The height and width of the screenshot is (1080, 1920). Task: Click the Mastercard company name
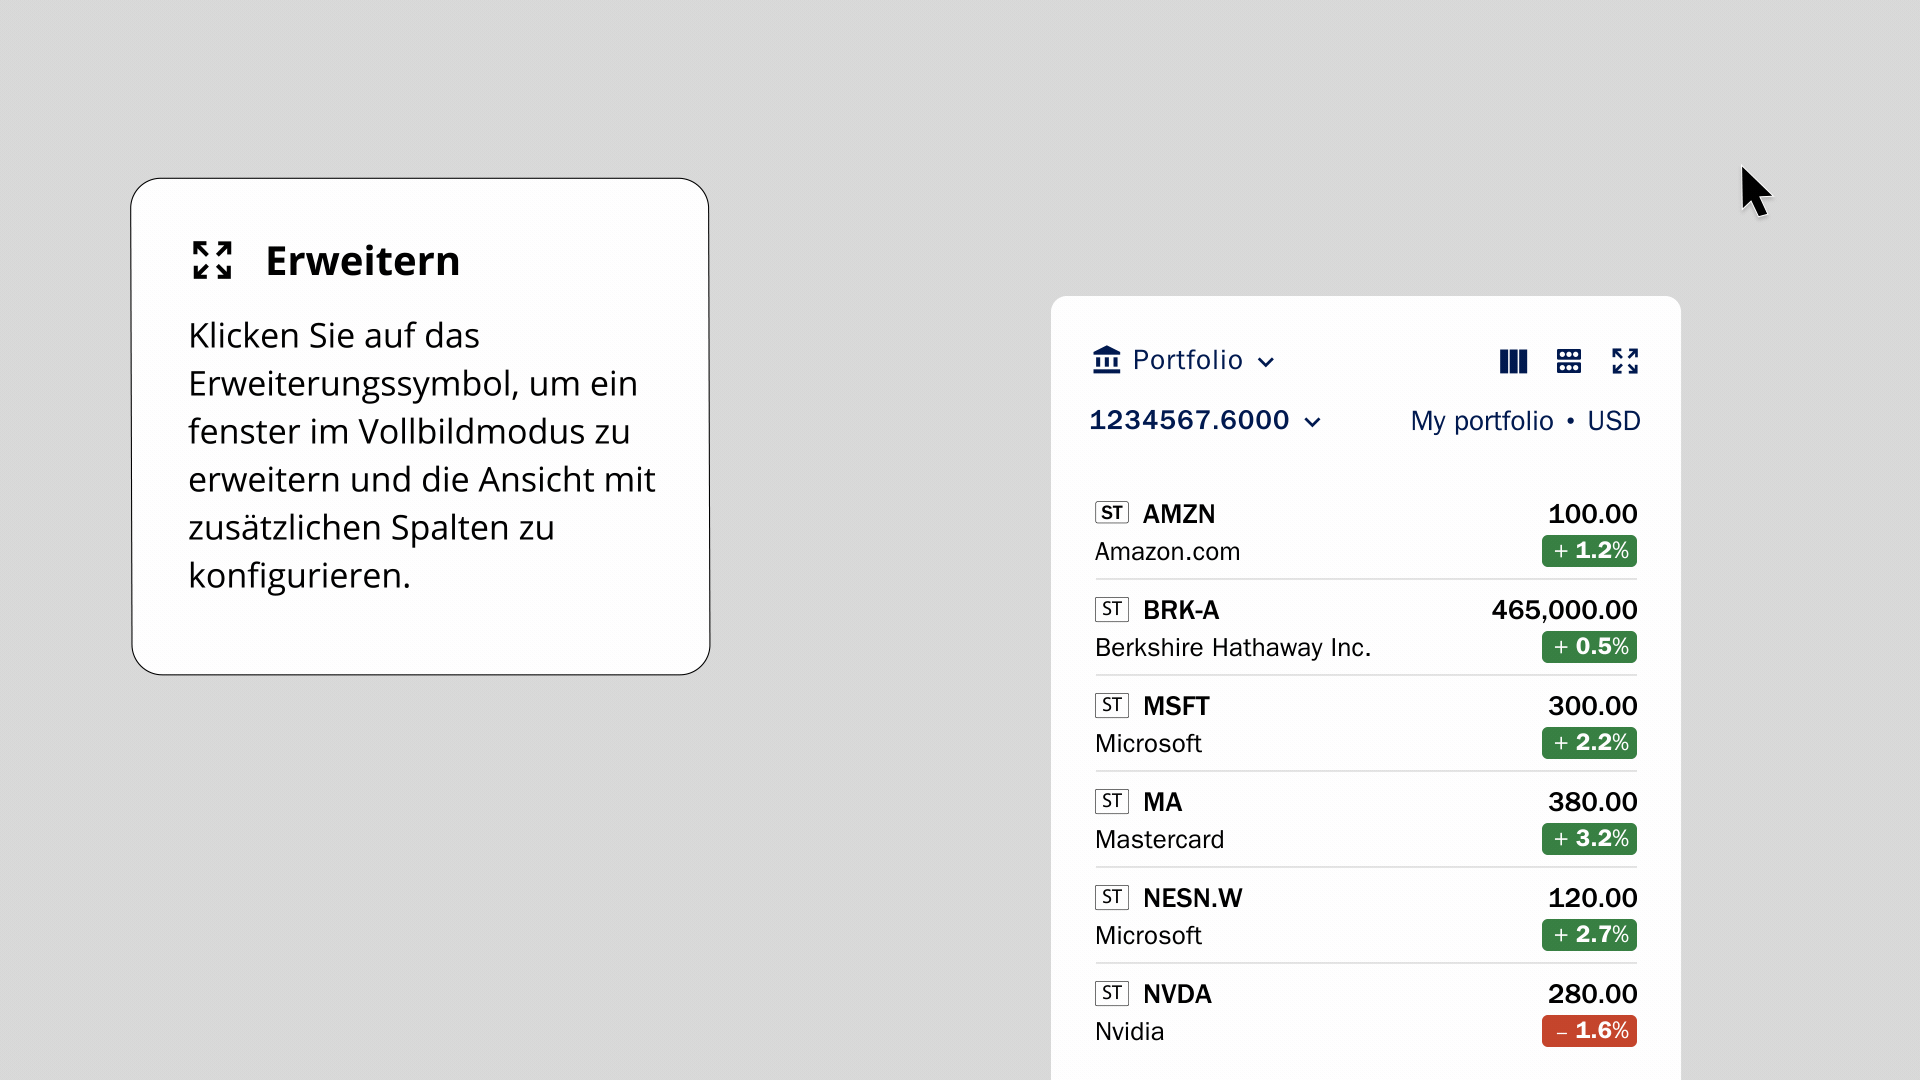pyautogui.click(x=1159, y=840)
